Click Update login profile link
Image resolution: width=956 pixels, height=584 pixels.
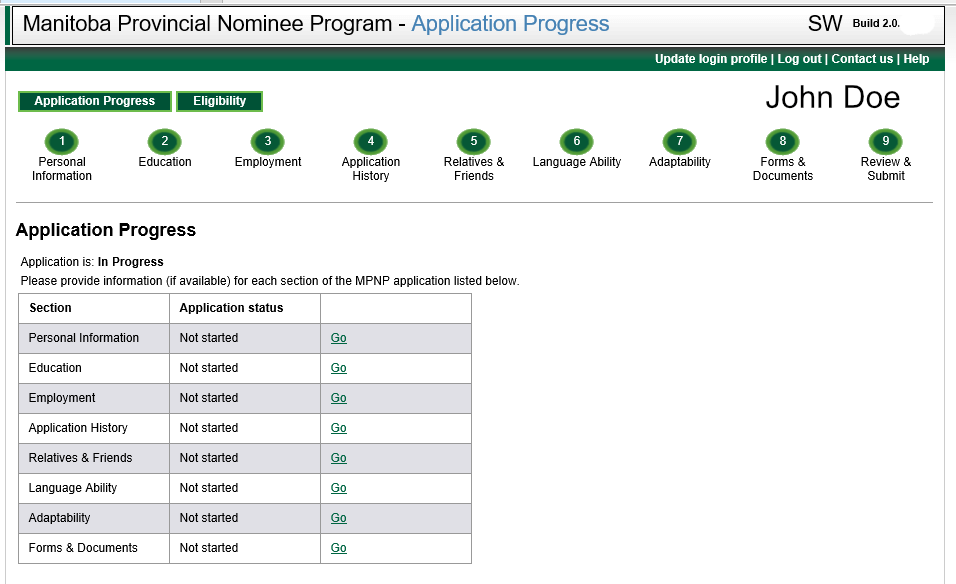pyautogui.click(x=711, y=59)
